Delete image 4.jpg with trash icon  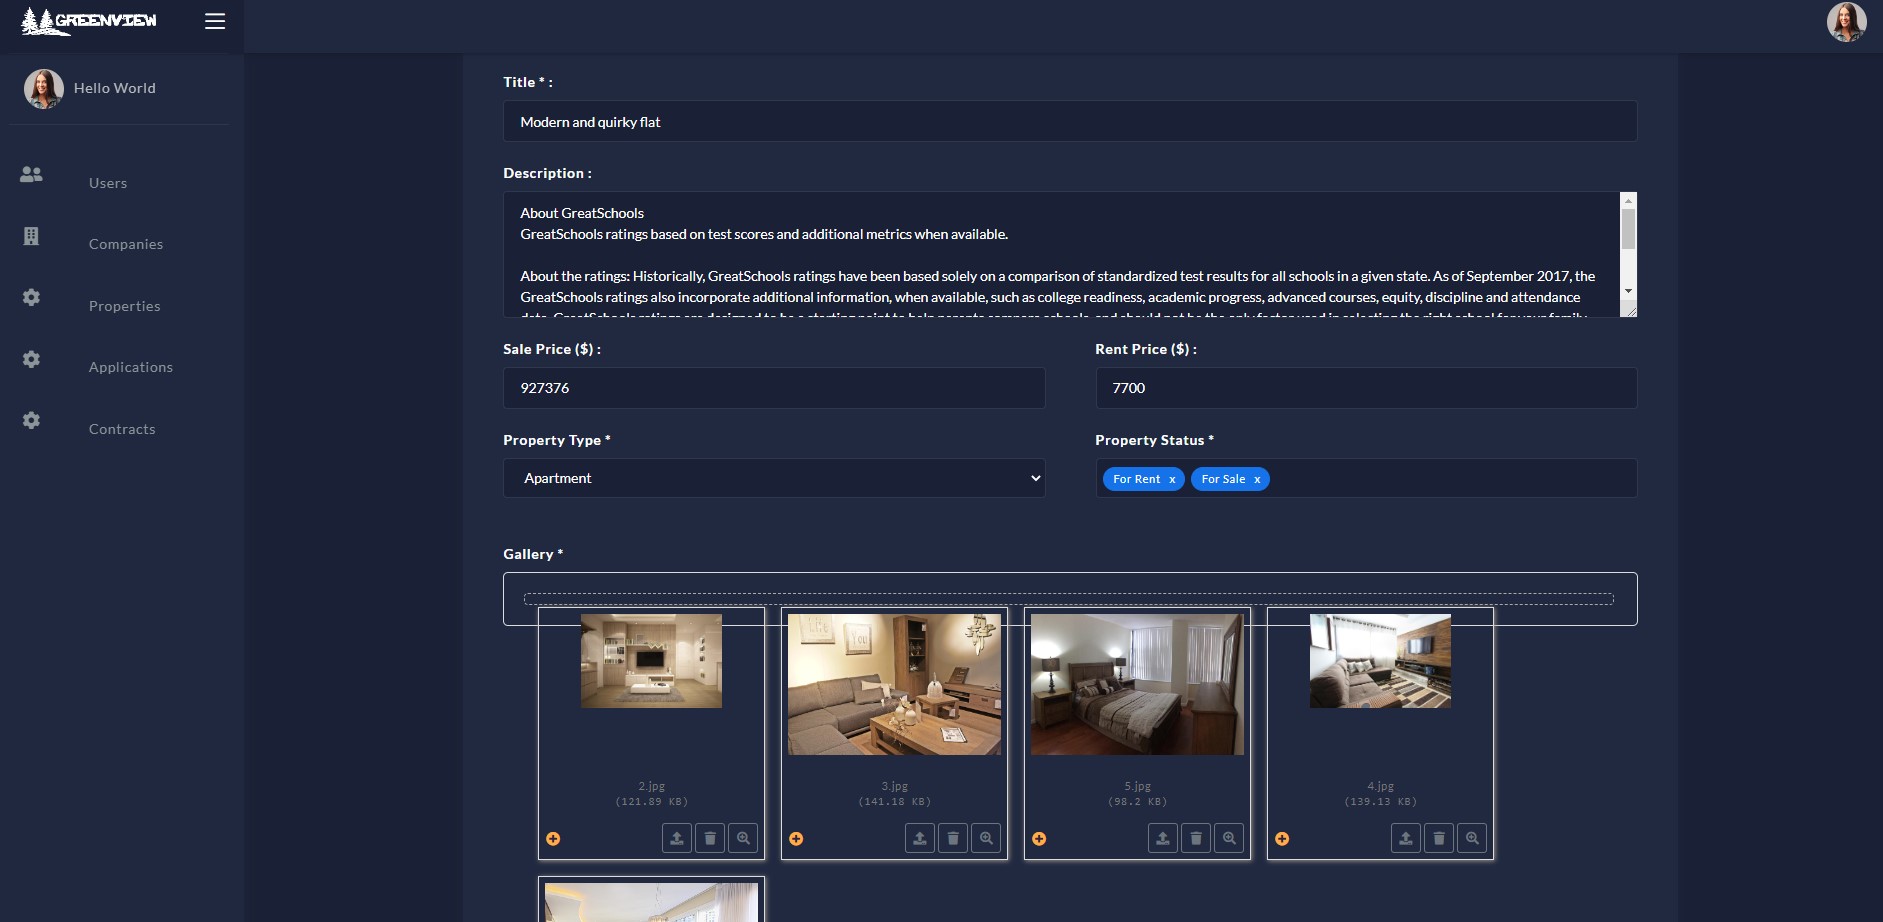pyautogui.click(x=1439, y=838)
